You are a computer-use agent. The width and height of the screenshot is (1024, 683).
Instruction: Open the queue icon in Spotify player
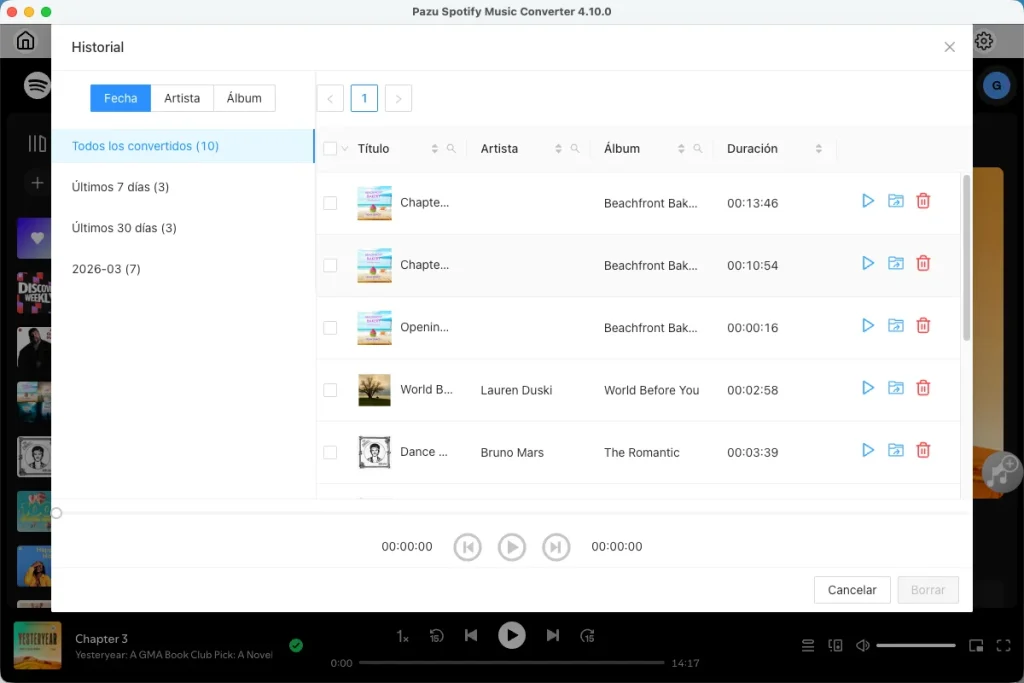(808, 646)
